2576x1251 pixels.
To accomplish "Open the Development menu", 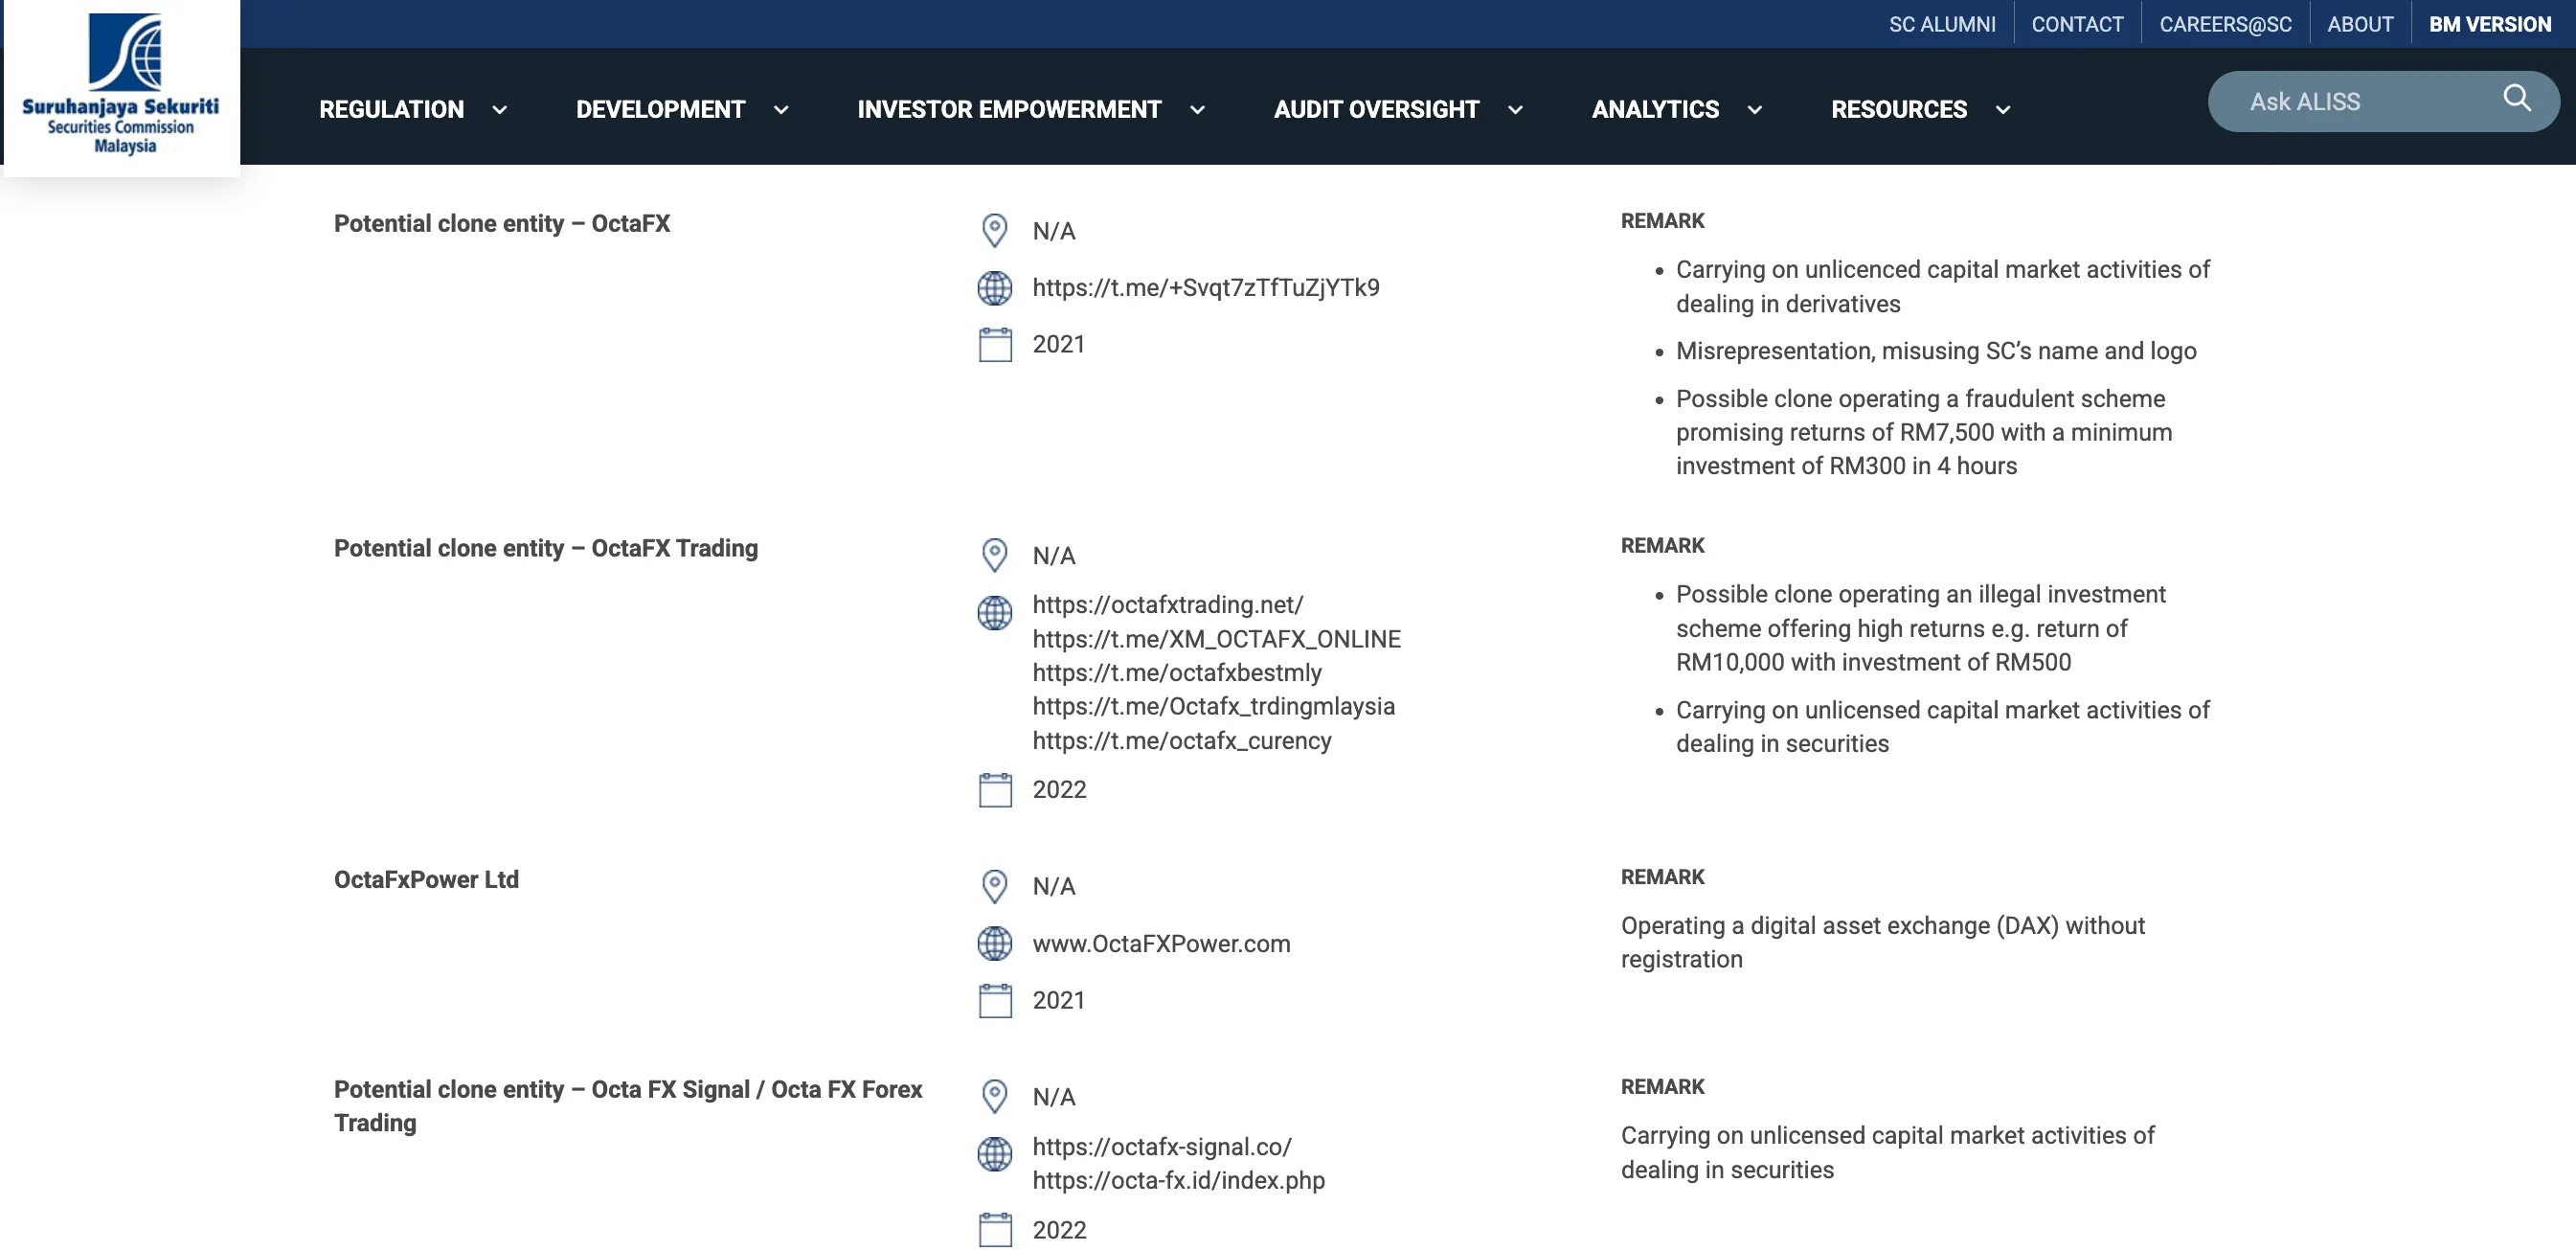I will click(x=660, y=109).
